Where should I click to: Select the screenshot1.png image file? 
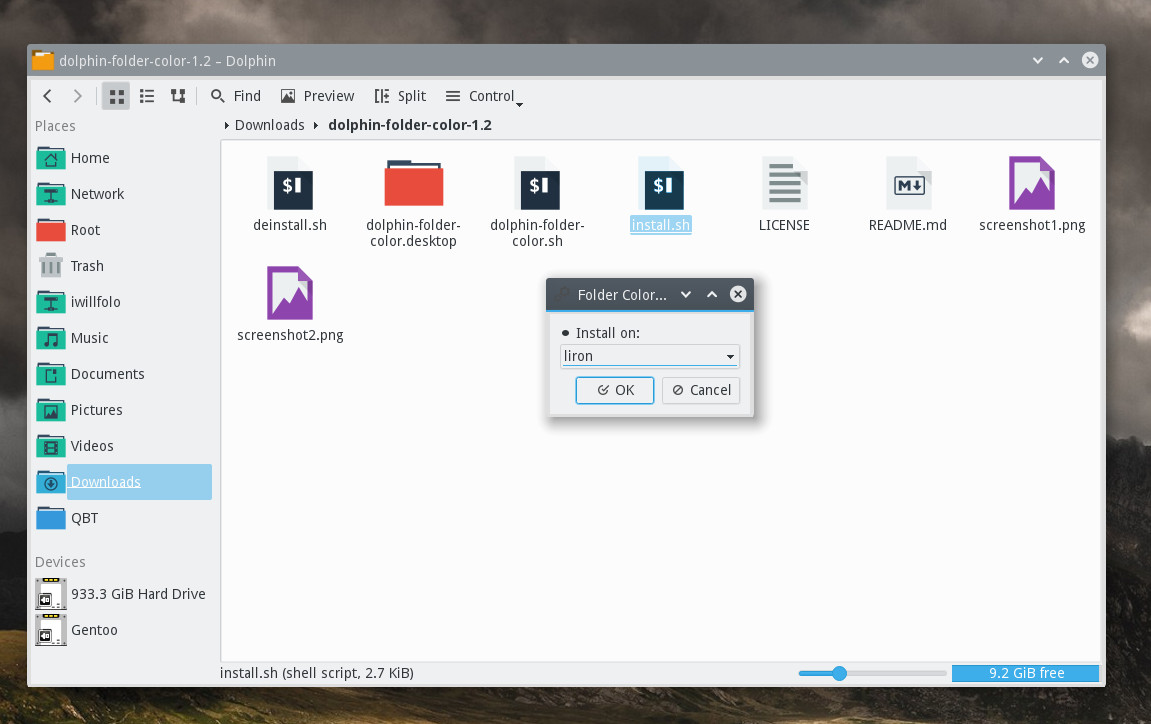click(1032, 195)
